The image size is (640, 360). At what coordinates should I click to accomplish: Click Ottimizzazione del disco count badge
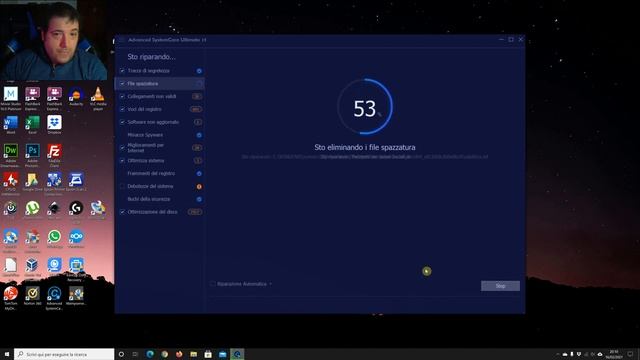point(195,212)
